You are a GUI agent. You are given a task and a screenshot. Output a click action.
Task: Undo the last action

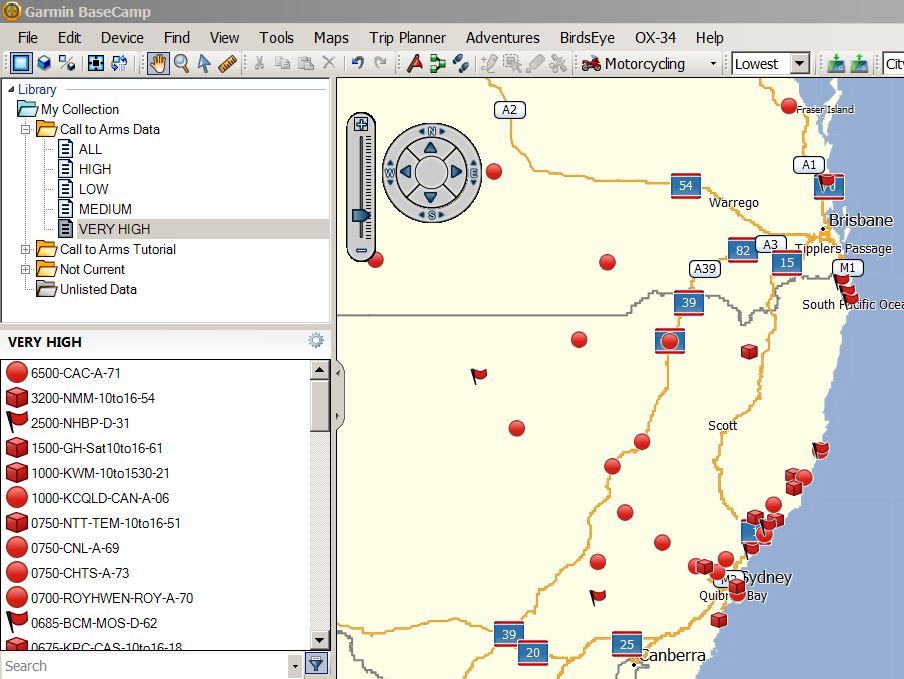click(358, 63)
